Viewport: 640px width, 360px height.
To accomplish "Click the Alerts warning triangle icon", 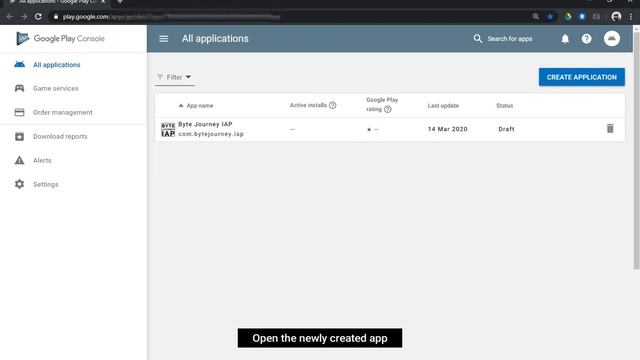I will 20,160.
